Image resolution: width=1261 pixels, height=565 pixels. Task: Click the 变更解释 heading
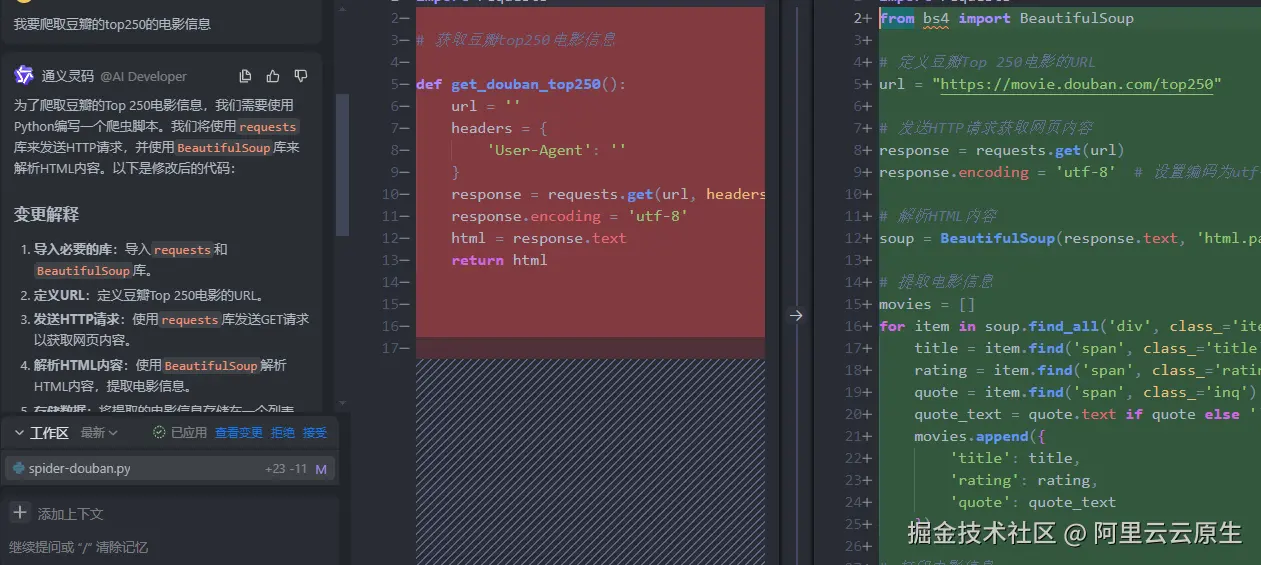46,214
